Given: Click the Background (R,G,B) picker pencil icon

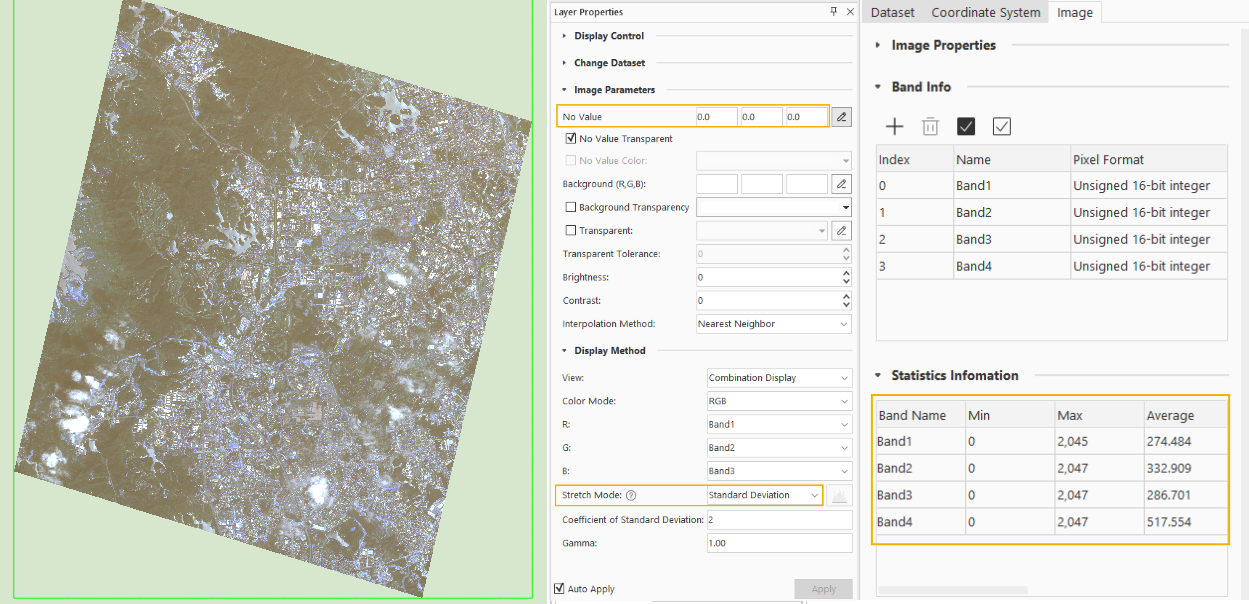Looking at the screenshot, I should [x=841, y=184].
